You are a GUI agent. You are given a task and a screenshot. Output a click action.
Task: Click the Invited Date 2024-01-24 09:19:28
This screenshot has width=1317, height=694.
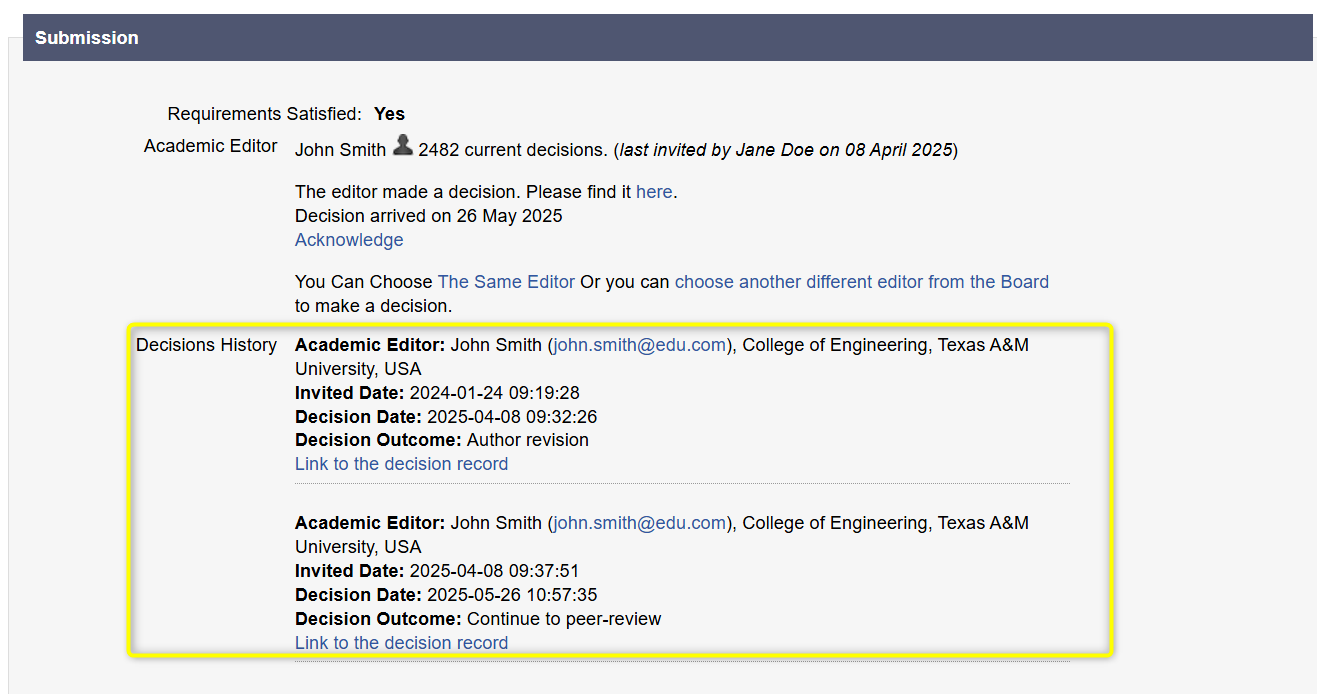point(494,393)
